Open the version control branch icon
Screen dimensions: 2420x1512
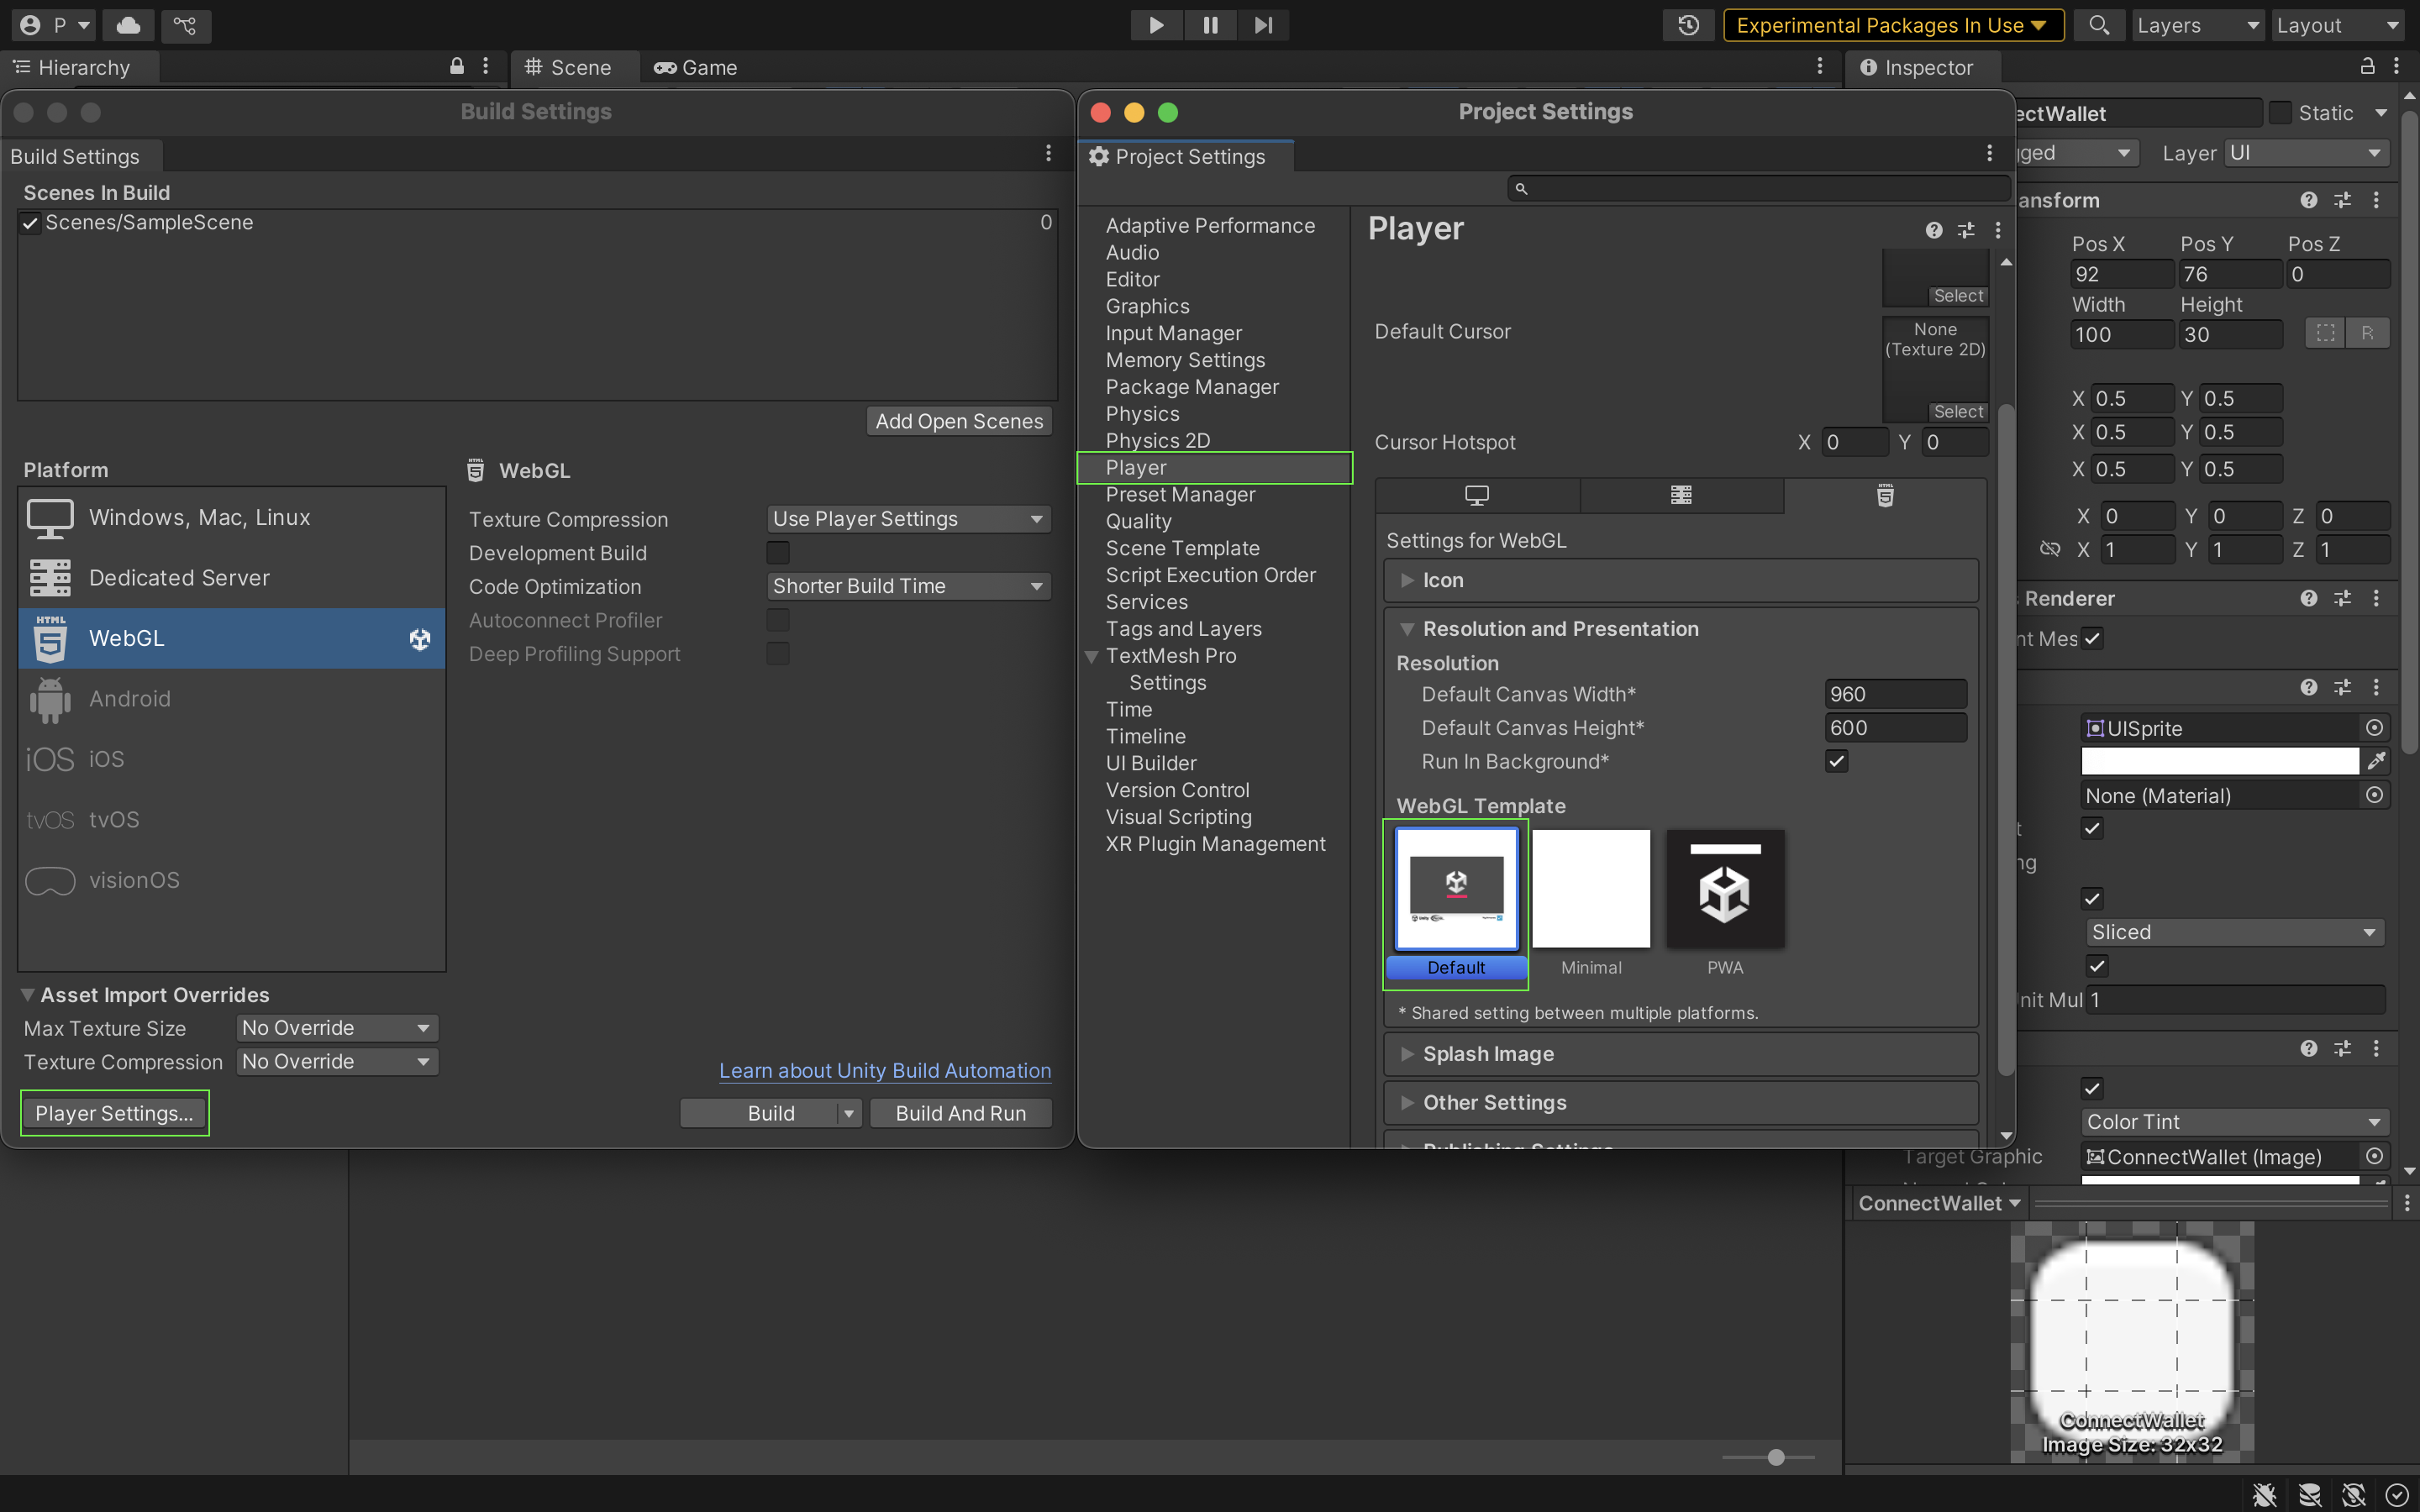185,25
